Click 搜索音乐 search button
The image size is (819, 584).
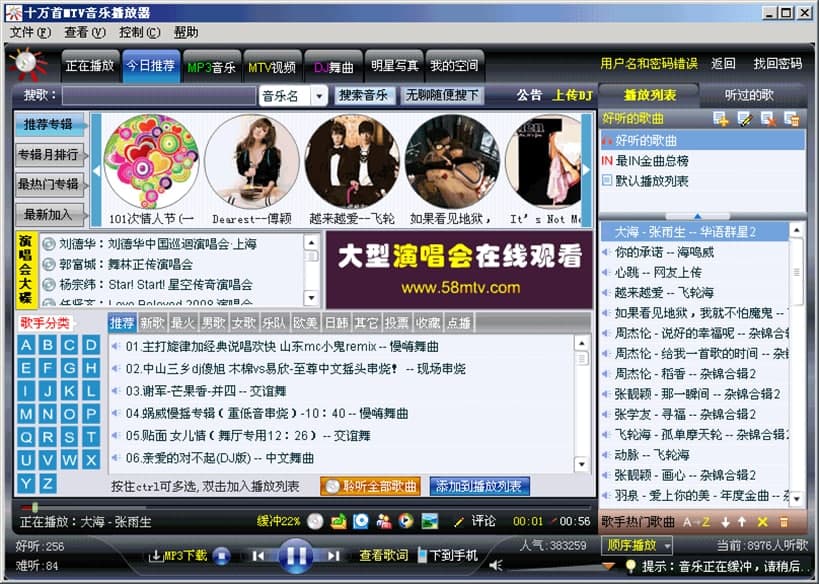pyautogui.click(x=364, y=95)
